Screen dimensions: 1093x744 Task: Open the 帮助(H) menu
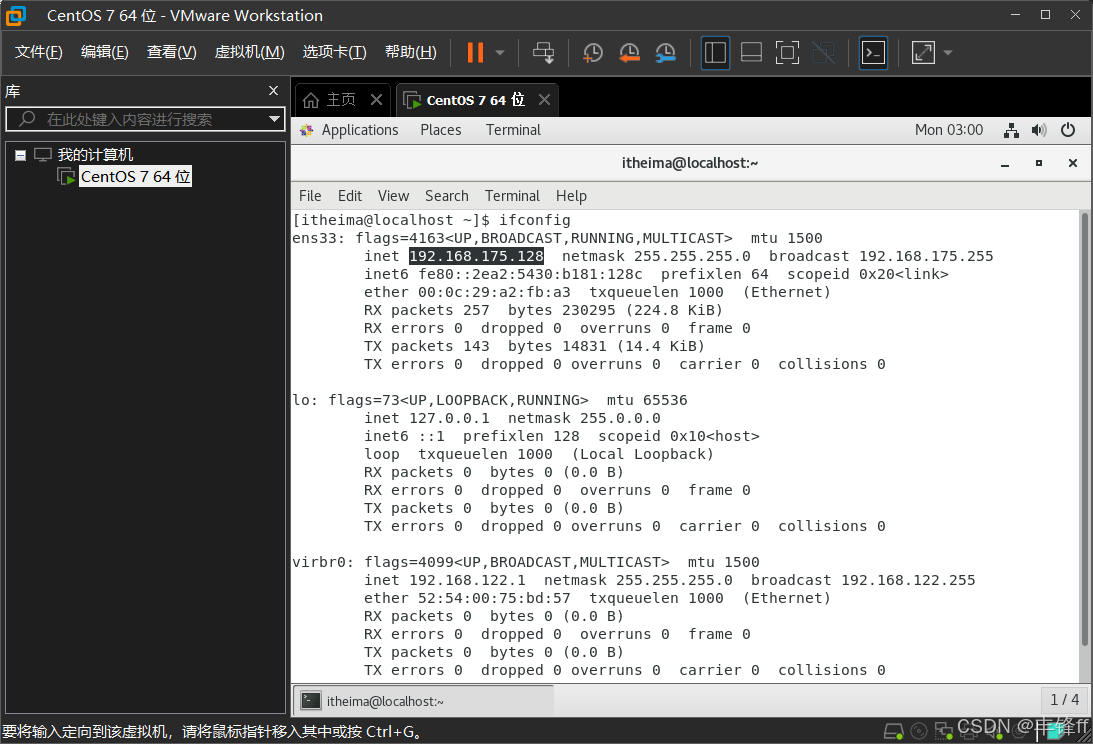pos(411,52)
